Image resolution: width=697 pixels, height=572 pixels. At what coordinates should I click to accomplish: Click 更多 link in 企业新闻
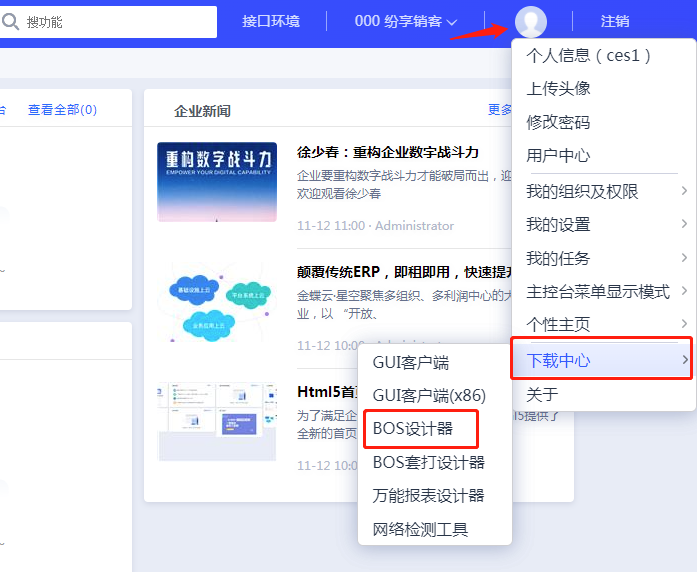500,110
